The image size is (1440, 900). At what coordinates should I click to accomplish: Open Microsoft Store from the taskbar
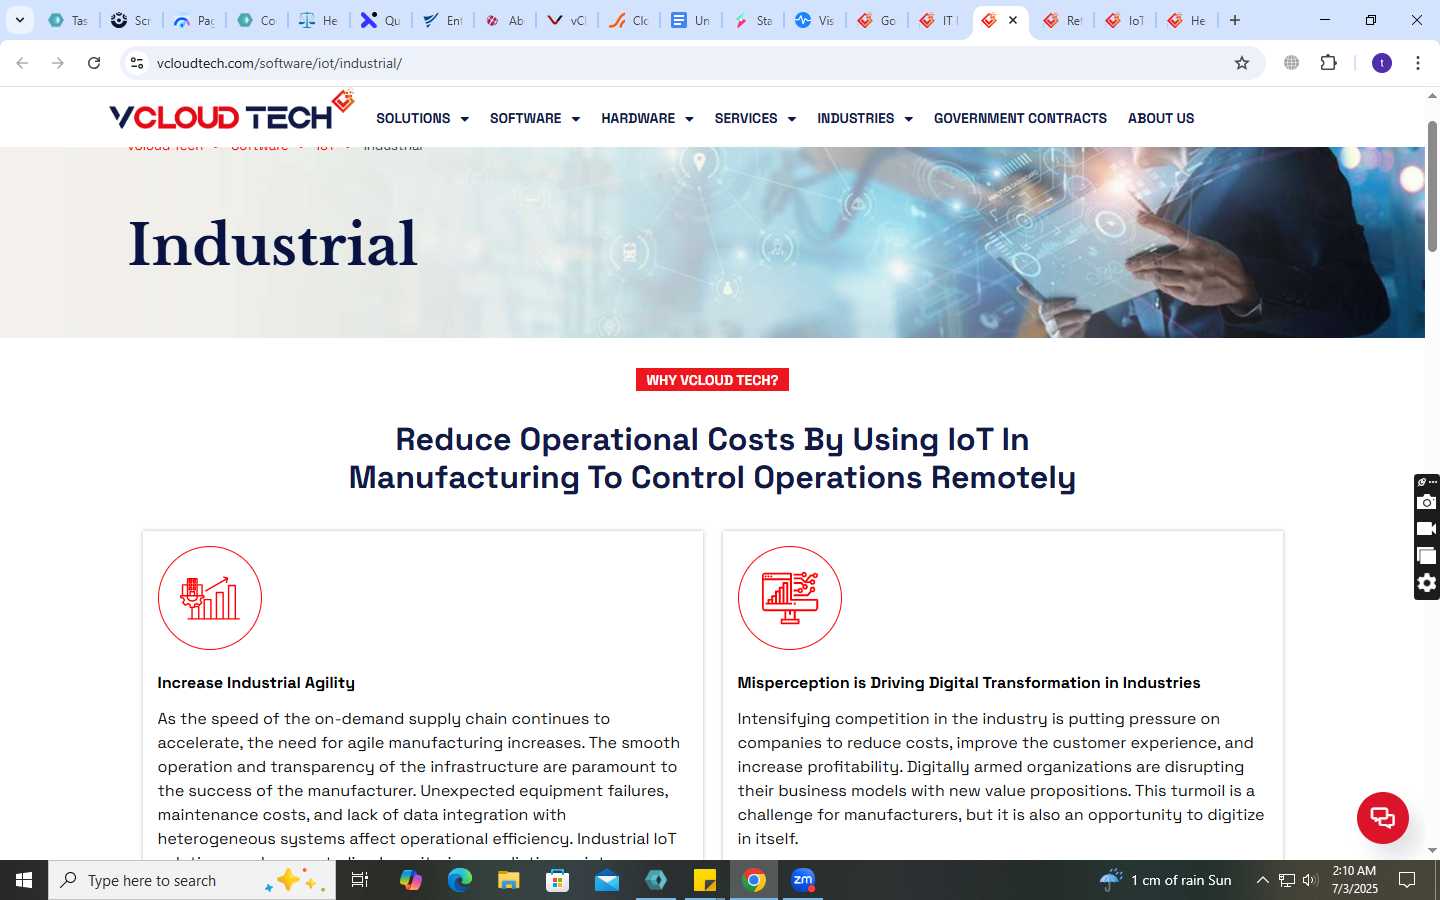[x=558, y=880]
